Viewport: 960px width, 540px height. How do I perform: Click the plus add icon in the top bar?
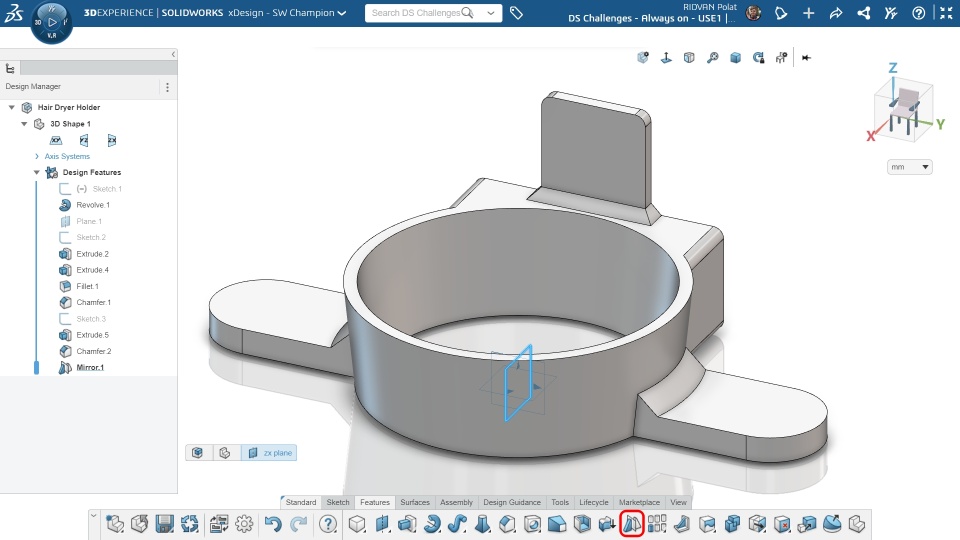(809, 13)
